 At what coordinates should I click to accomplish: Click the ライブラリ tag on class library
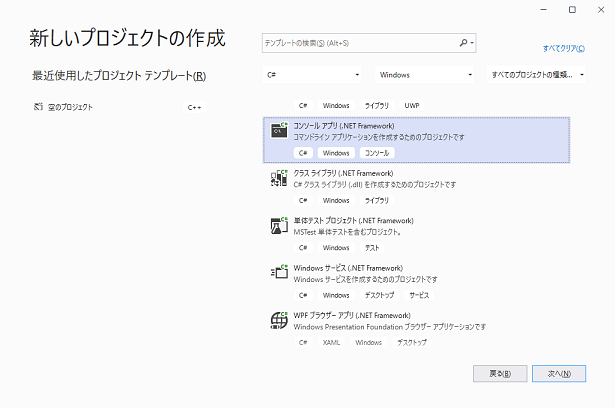pyautogui.click(x=377, y=200)
